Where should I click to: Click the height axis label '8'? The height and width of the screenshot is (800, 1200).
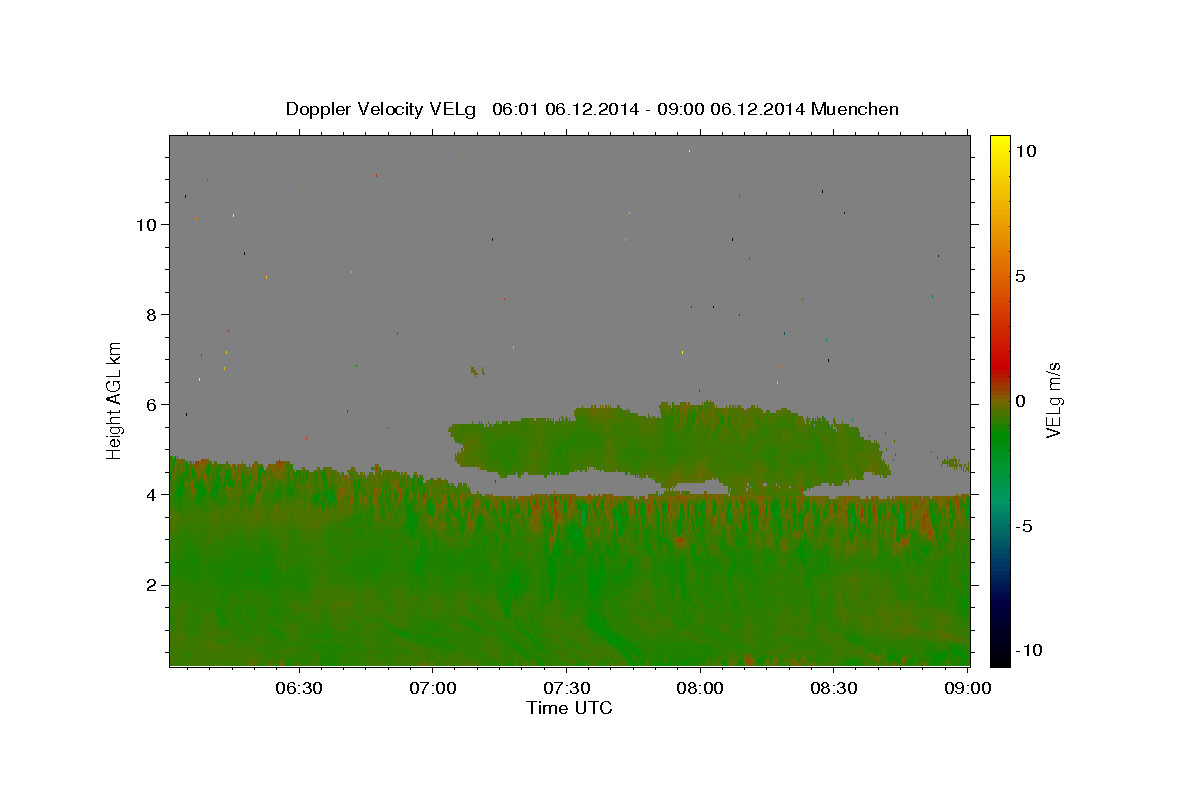click(x=150, y=314)
